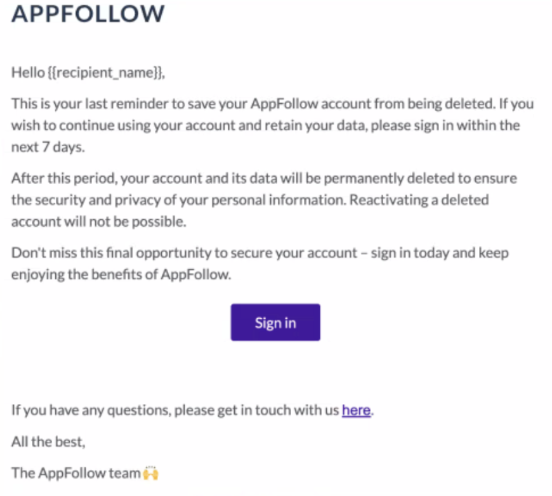
Task: Click 'After this period' sentence start
Action: (63, 178)
